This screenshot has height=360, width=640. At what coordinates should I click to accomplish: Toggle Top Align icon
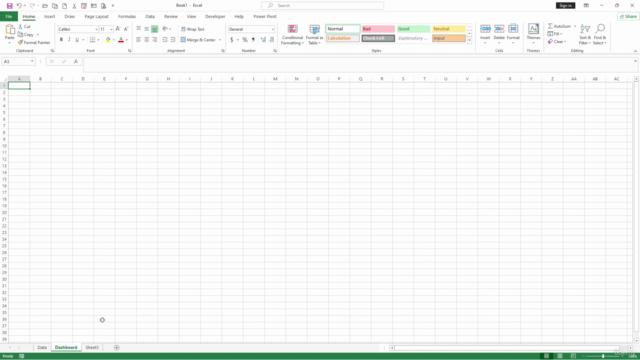[x=139, y=29]
